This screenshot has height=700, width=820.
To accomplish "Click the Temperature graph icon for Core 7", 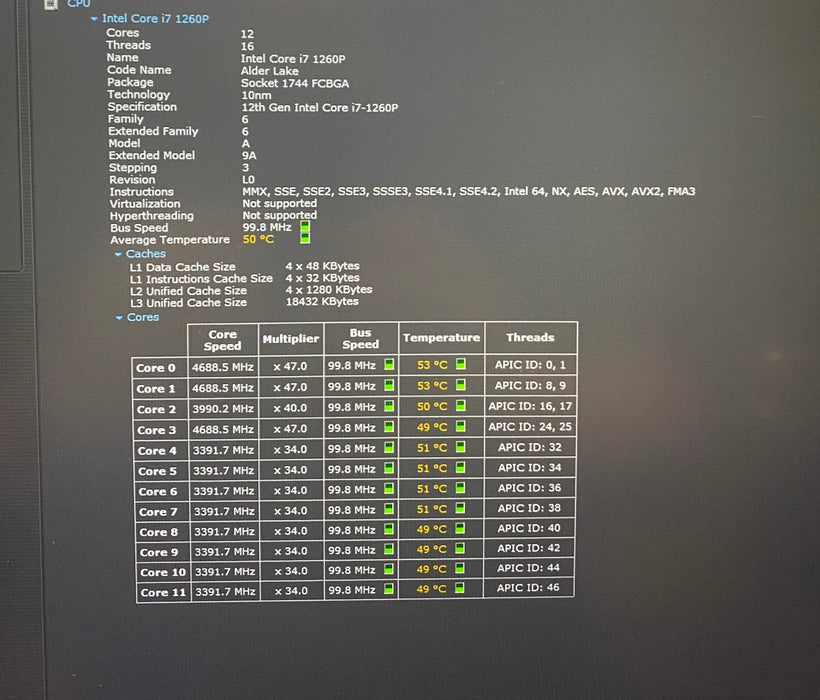I will [x=462, y=509].
